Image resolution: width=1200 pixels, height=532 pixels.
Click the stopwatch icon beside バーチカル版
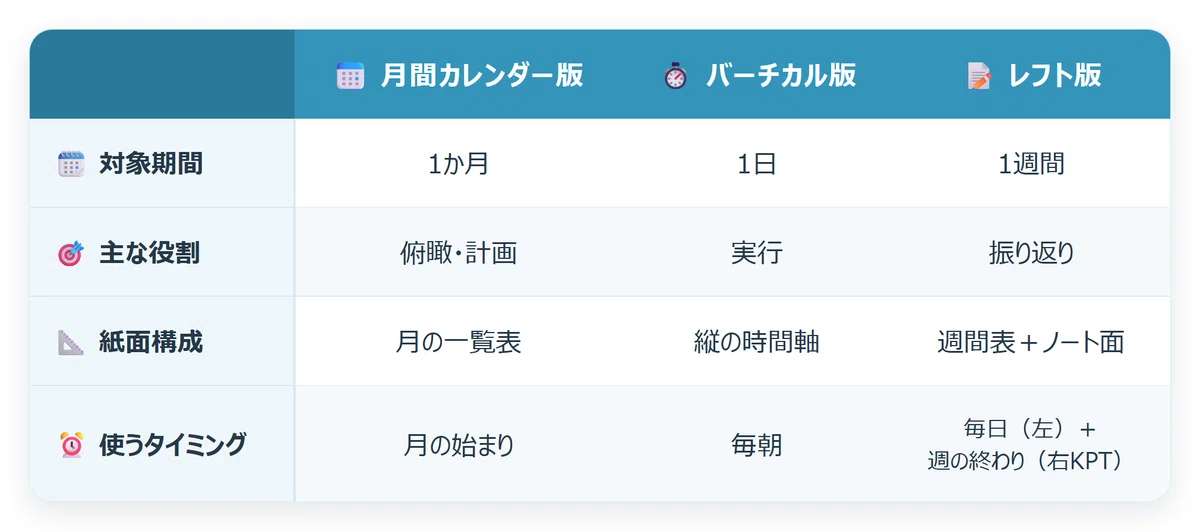[676, 76]
